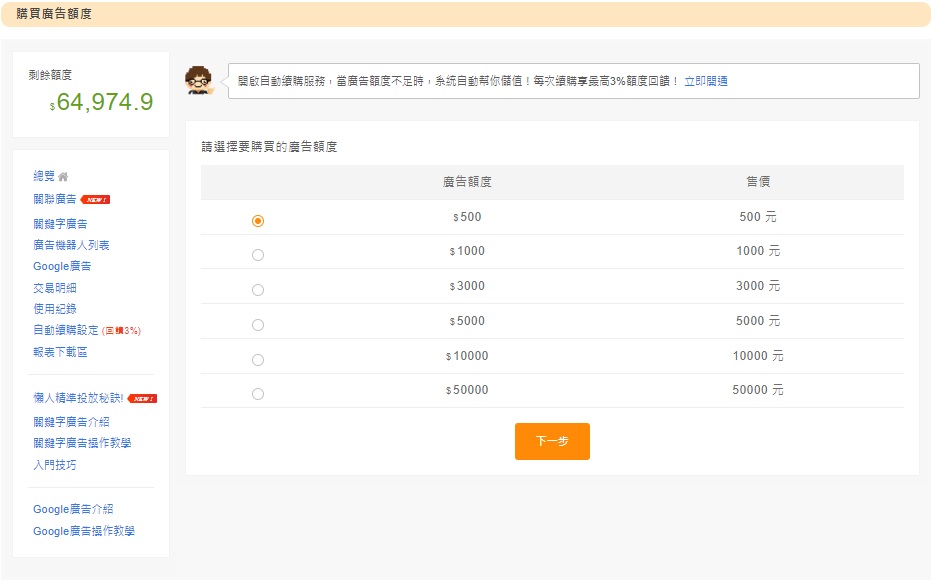Image resolution: width=936 pixels, height=585 pixels.
Task: Click the NEW badge beside 懶人精準投放秘訣
Action: coord(142,398)
